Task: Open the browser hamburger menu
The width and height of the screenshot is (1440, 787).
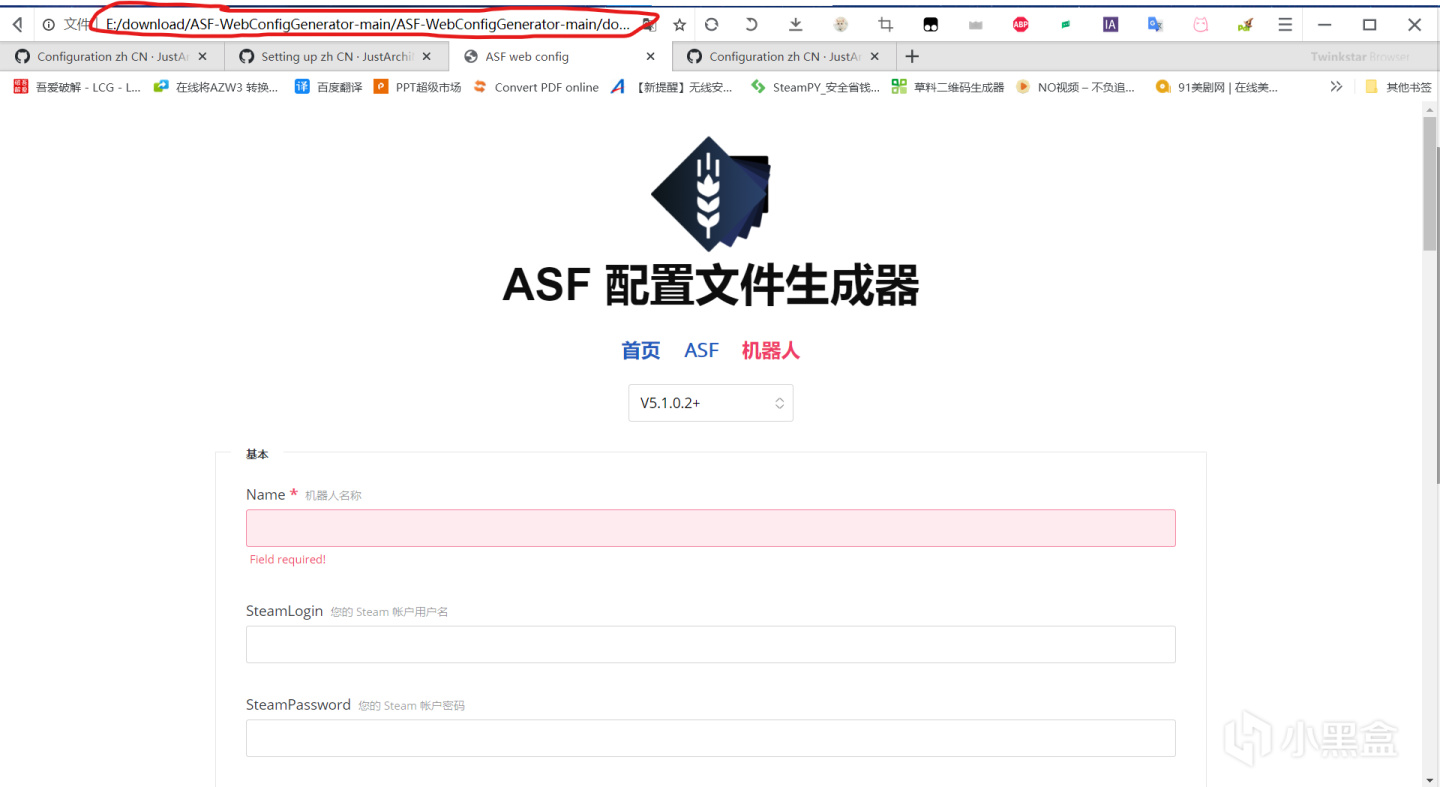Action: pos(1283,23)
